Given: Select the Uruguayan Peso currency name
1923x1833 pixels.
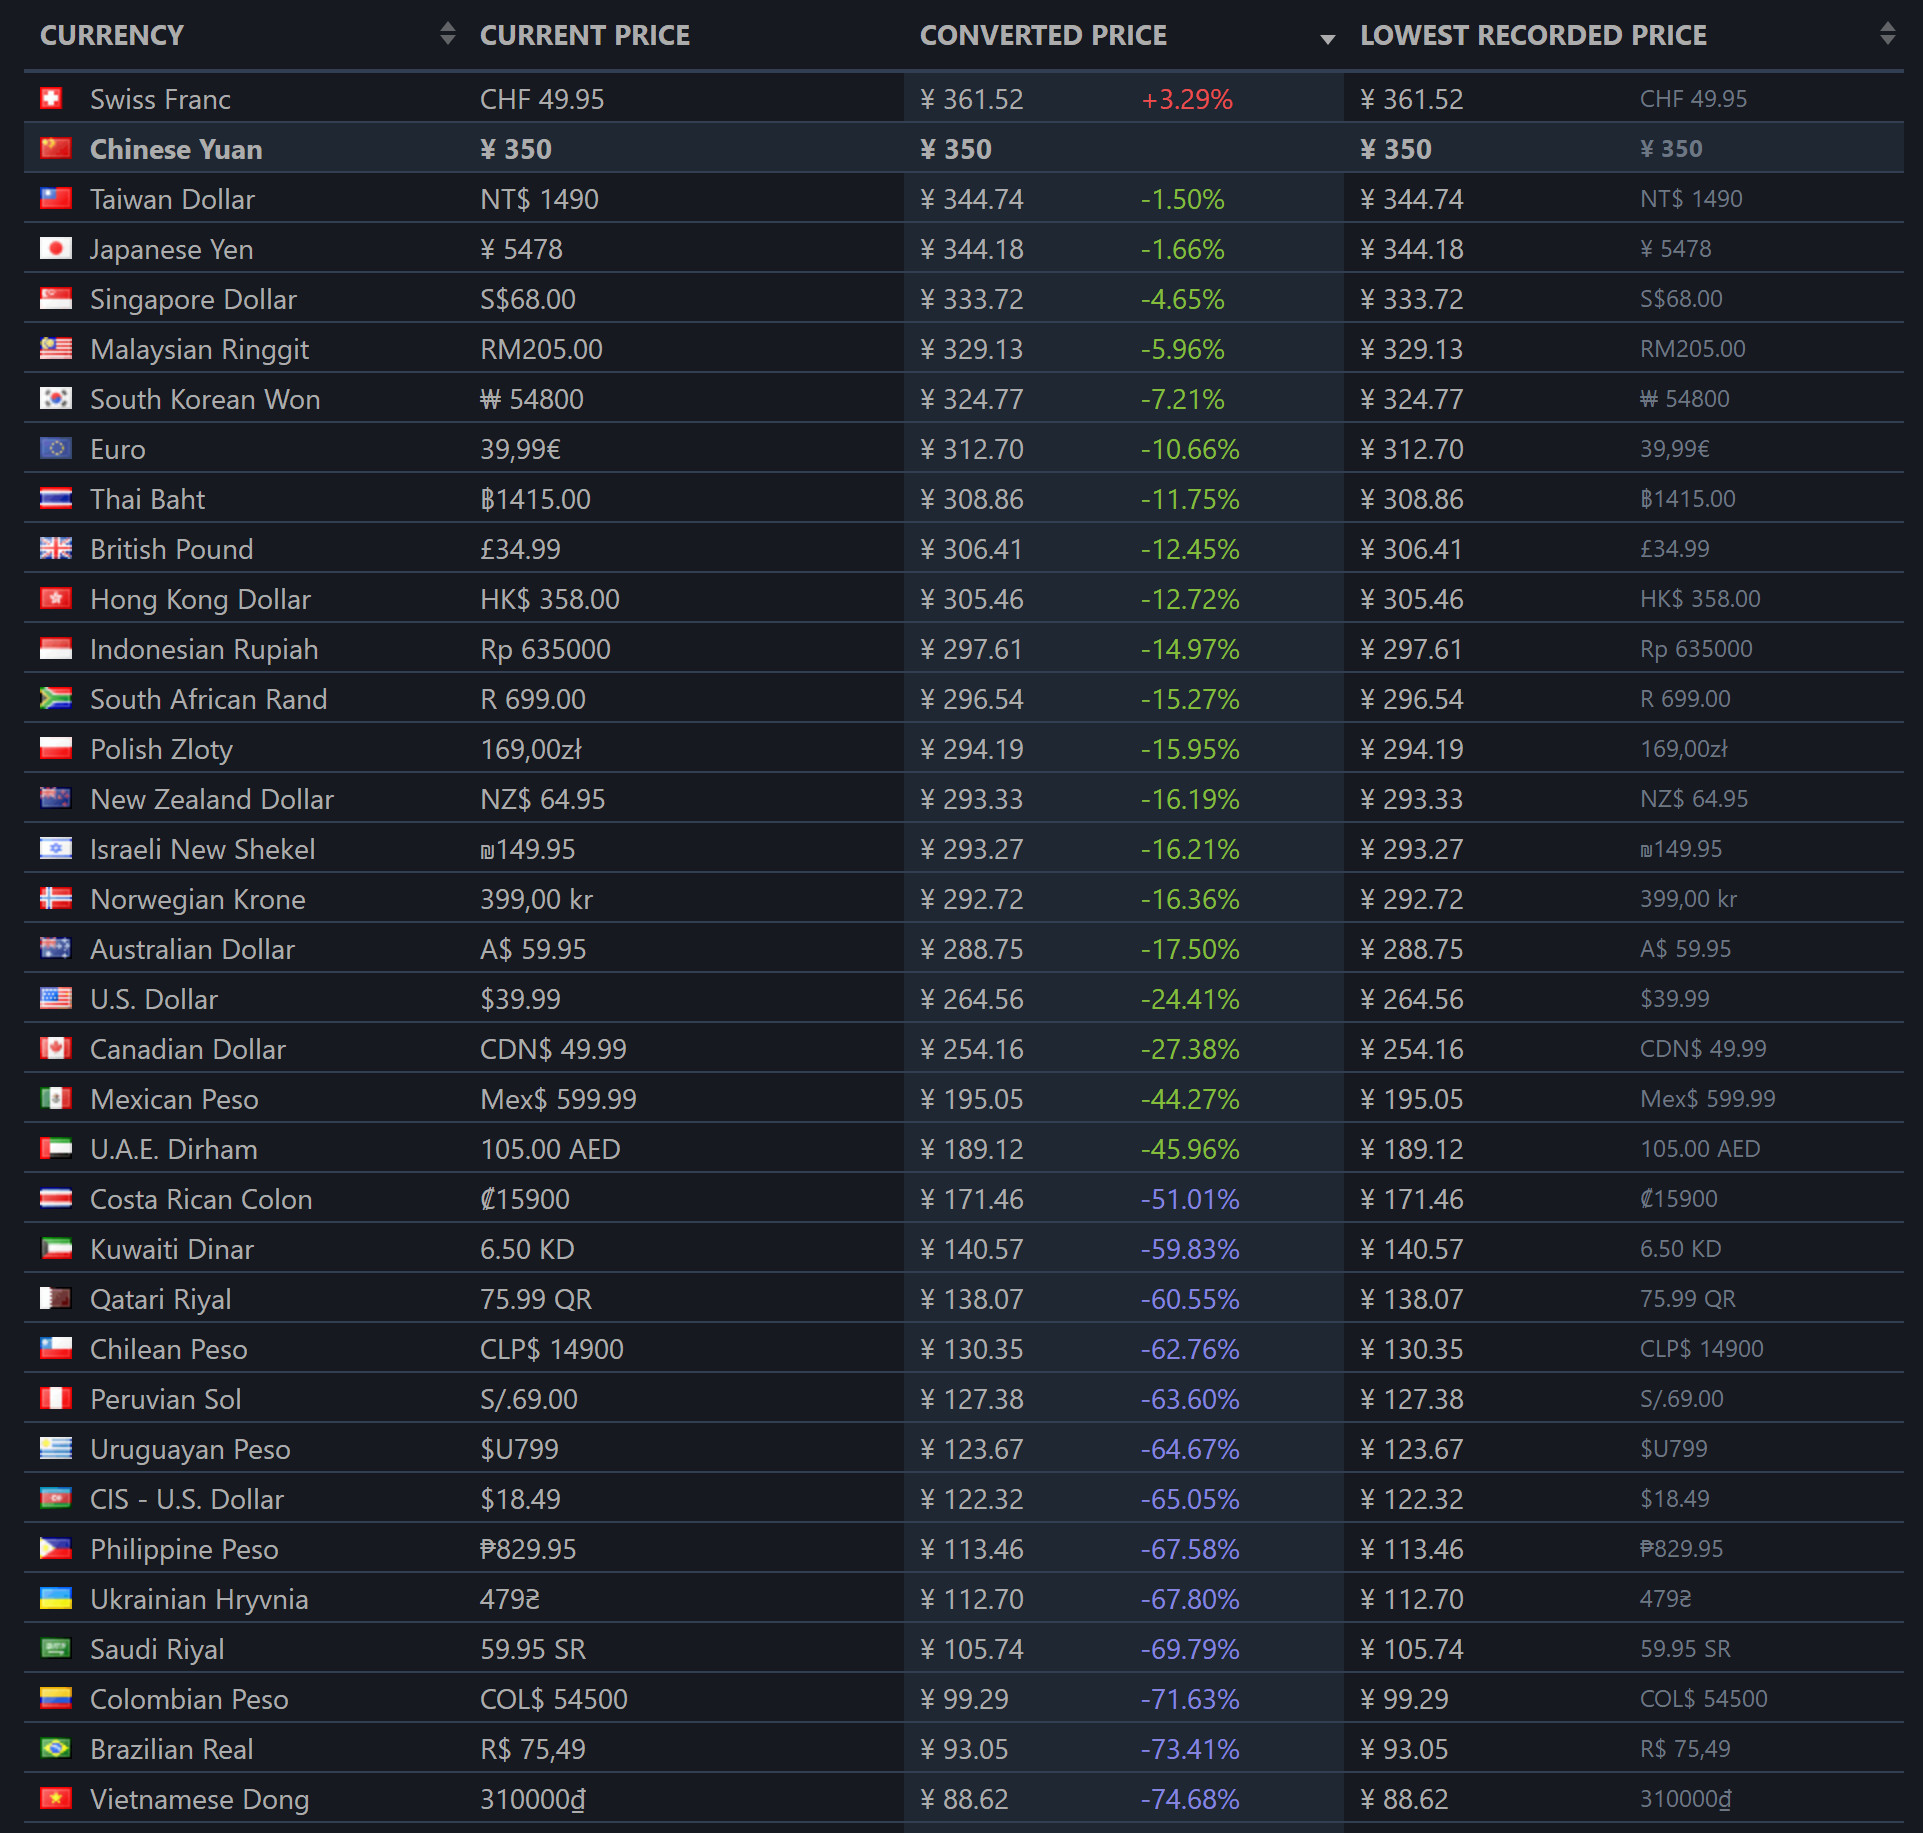Looking at the screenshot, I should tap(190, 1450).
